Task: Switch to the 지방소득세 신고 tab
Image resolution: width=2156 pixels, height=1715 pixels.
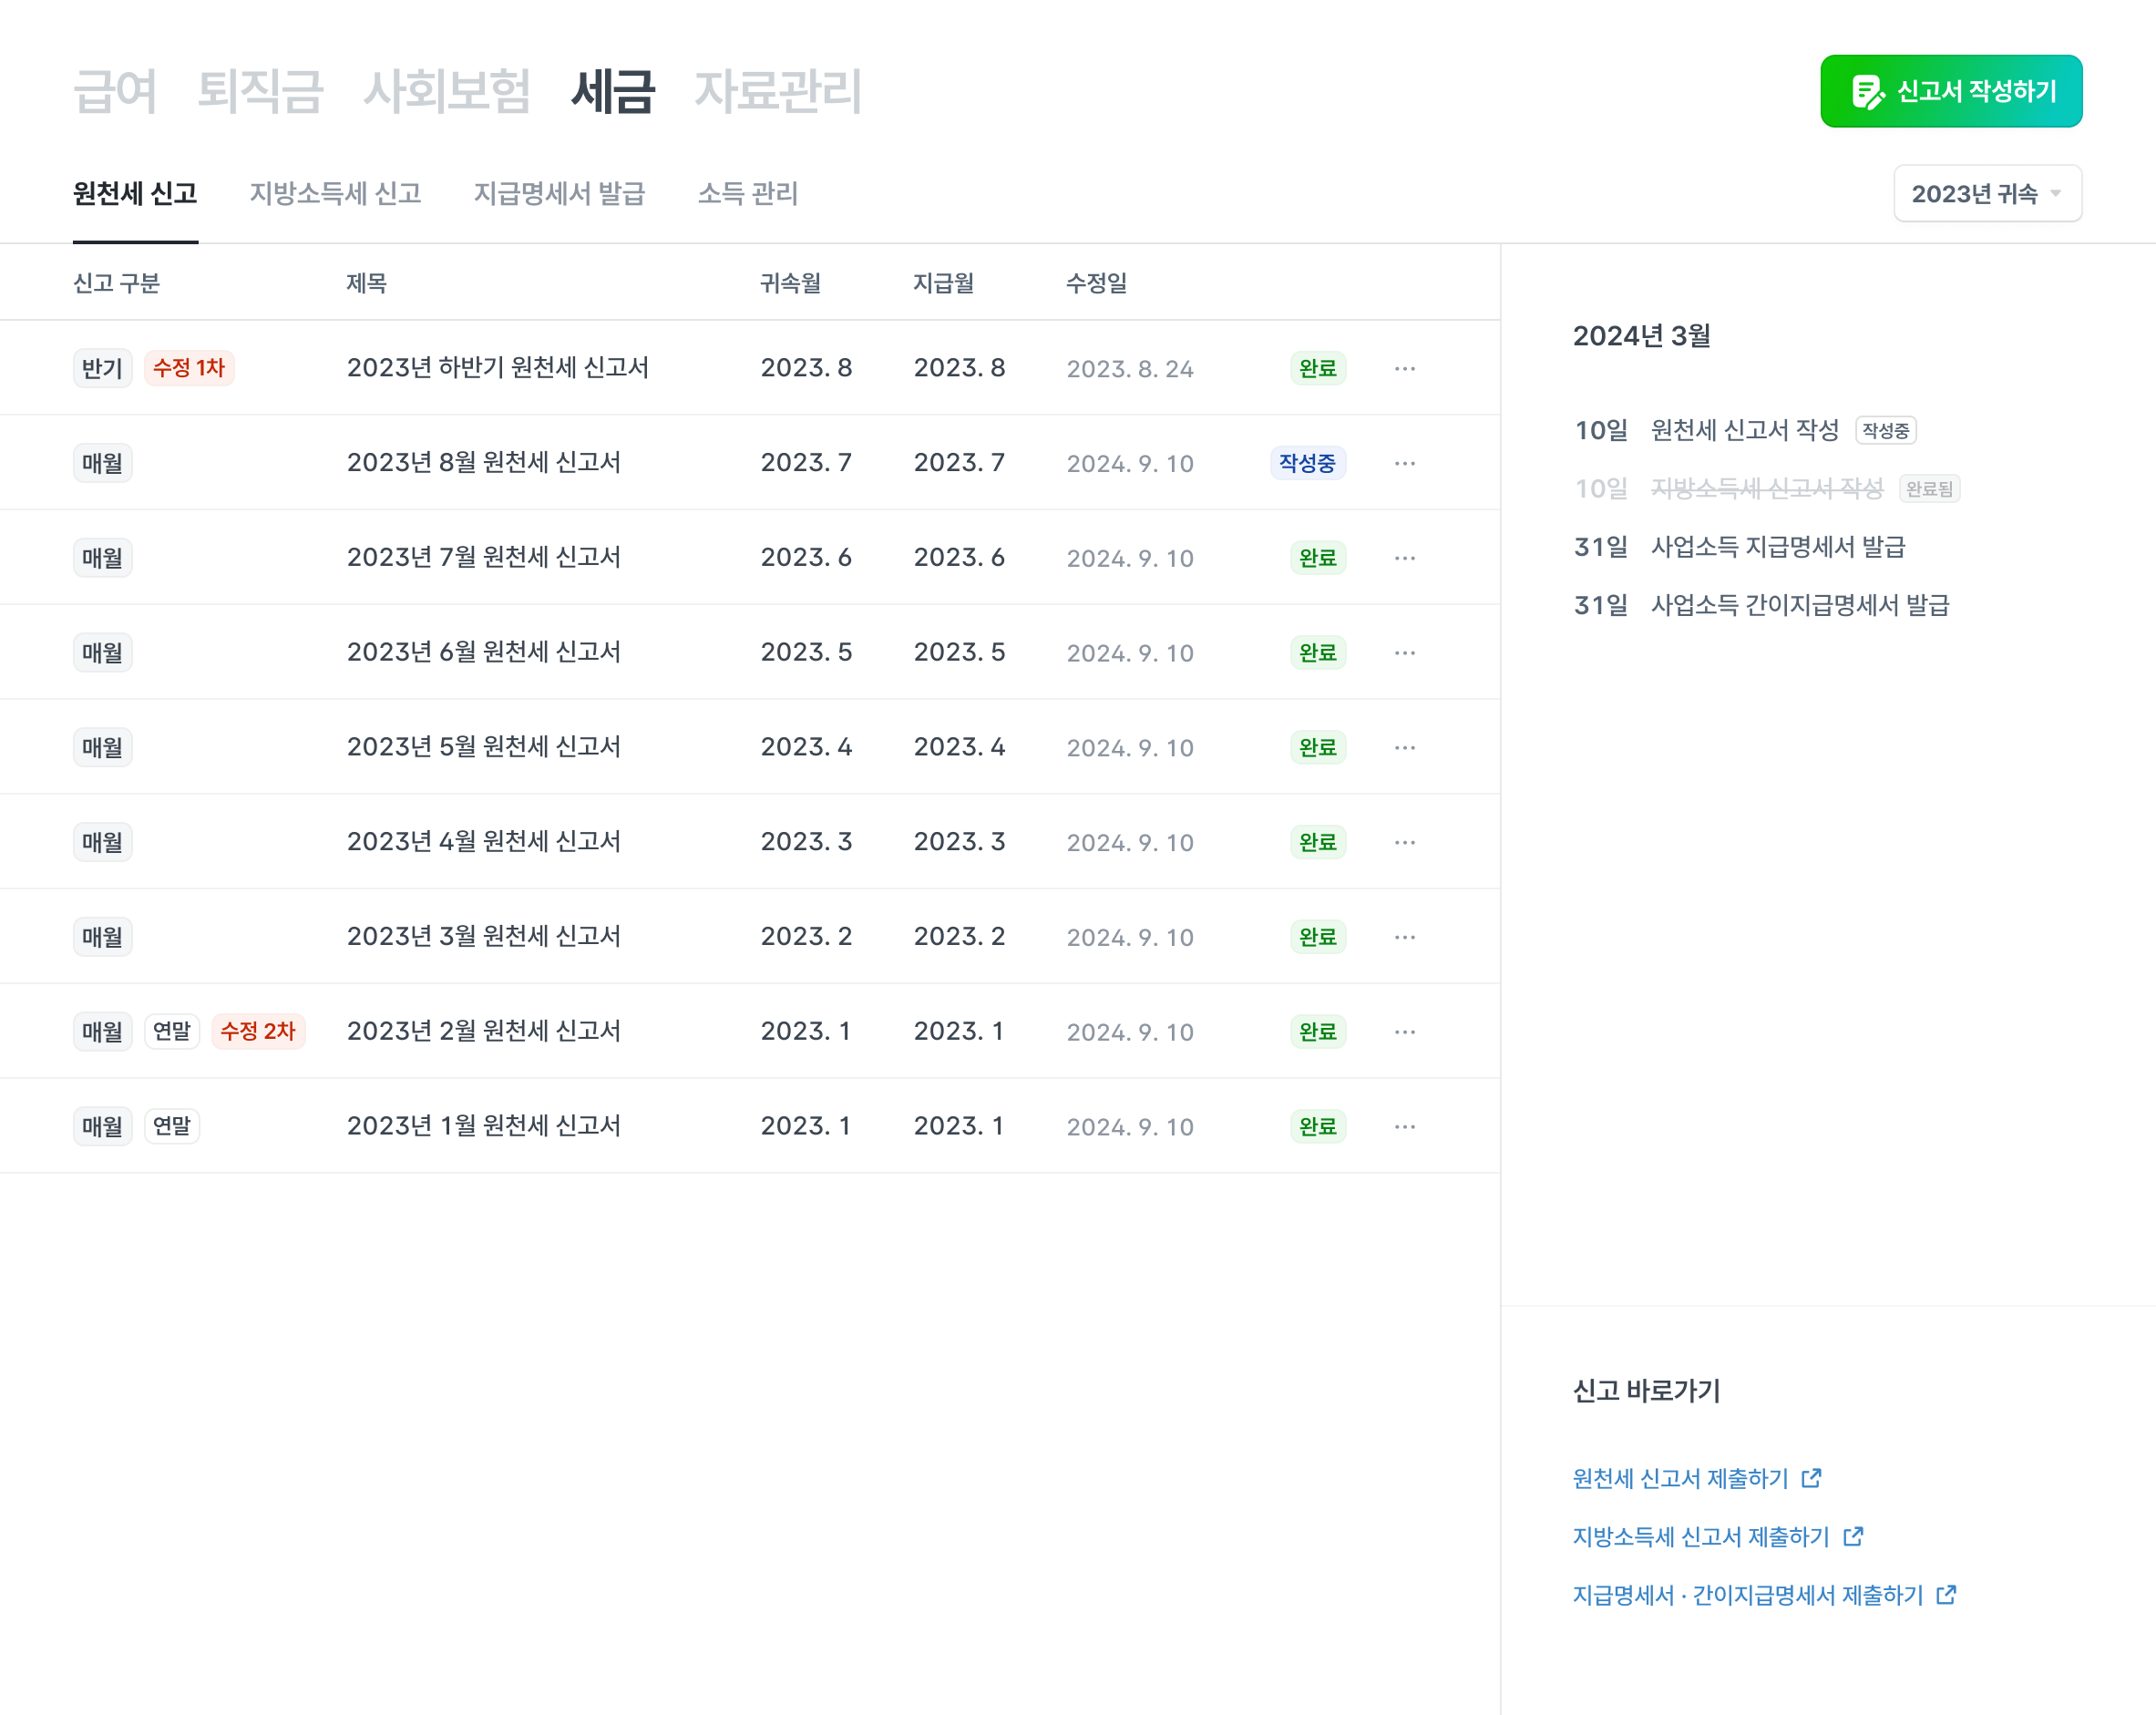Action: (335, 194)
